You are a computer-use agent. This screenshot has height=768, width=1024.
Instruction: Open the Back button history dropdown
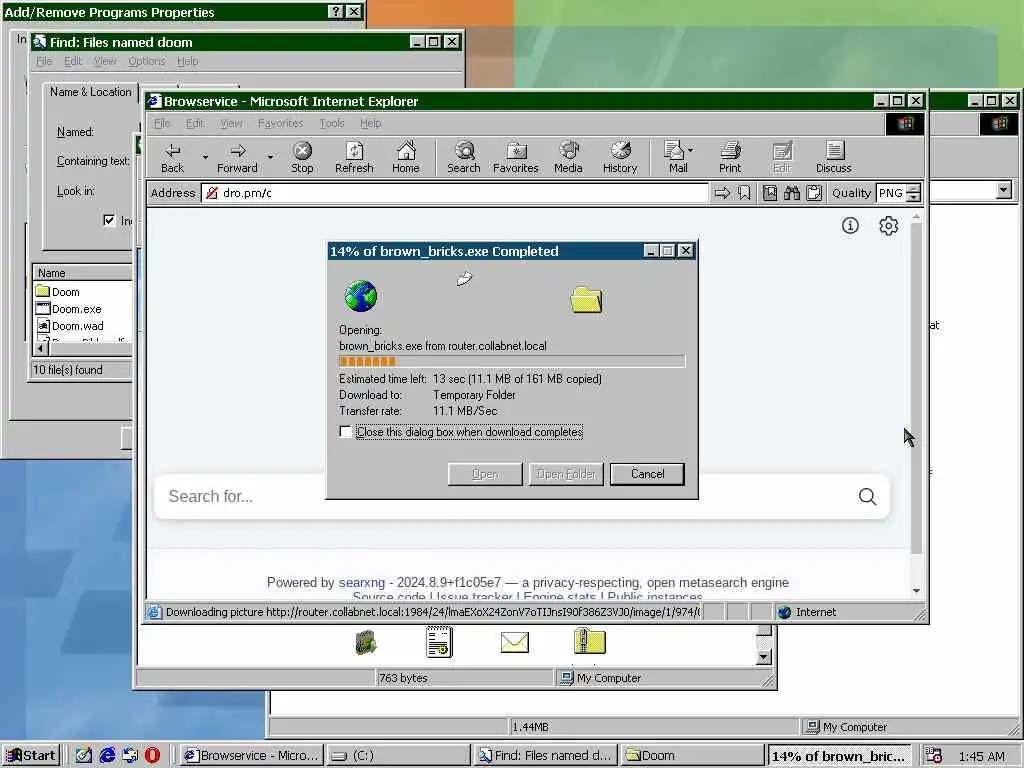pos(204,157)
